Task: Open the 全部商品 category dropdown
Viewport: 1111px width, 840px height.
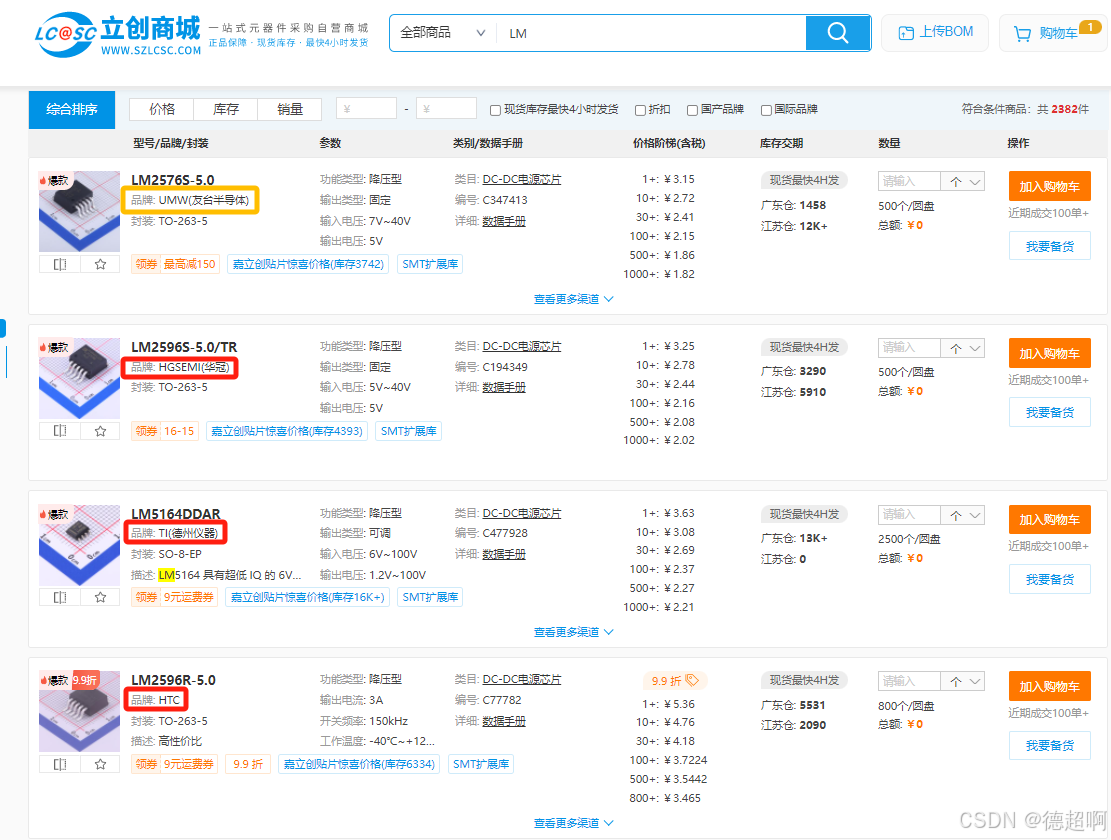Action: 443,33
